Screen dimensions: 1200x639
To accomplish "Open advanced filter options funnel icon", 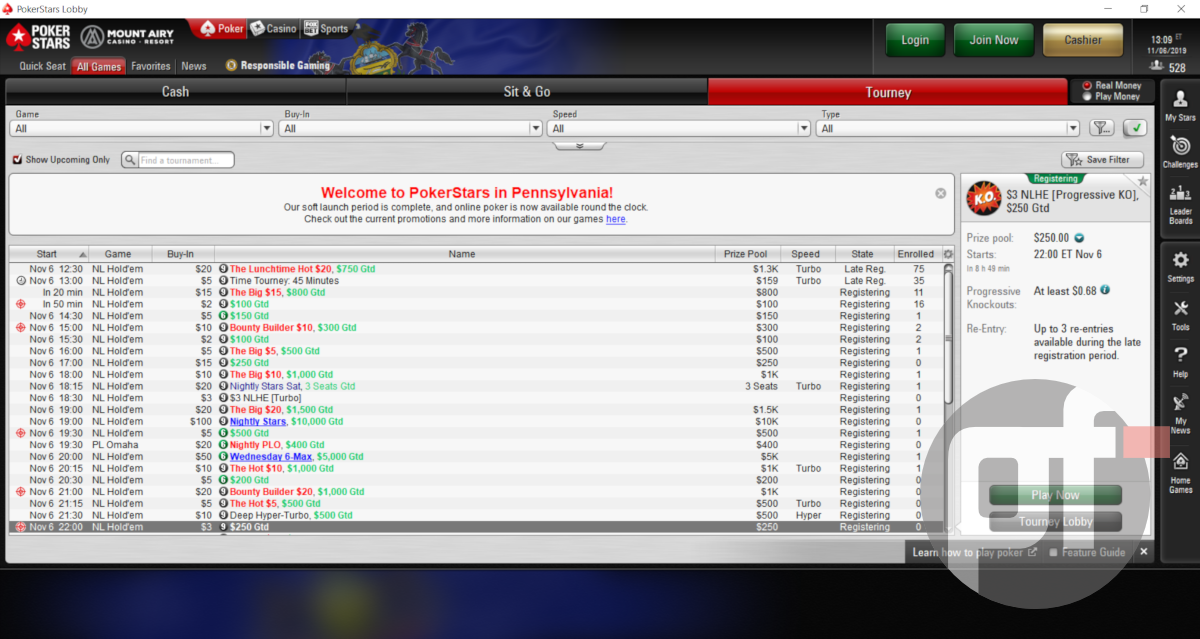I will [1101, 128].
